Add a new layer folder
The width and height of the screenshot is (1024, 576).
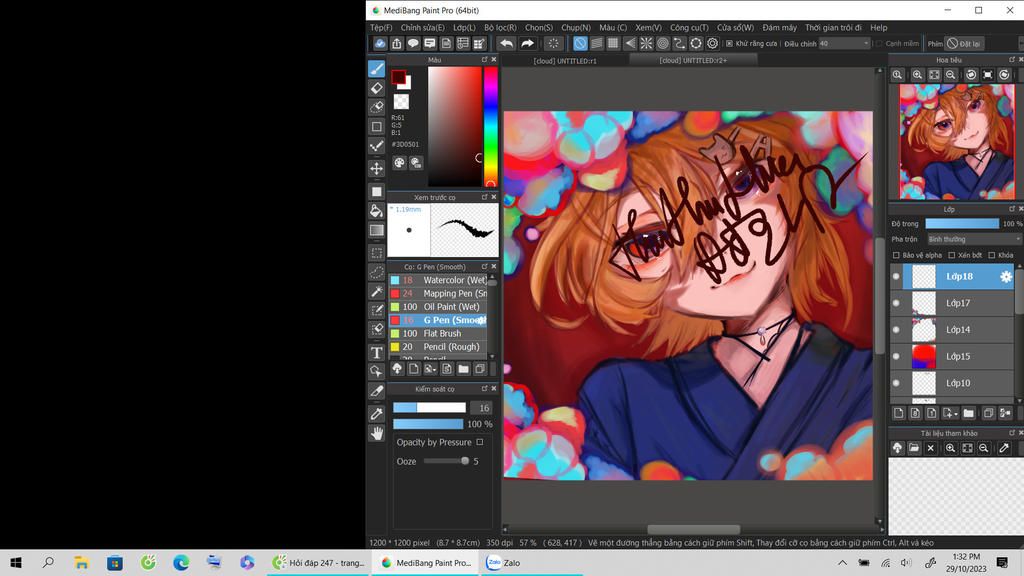click(x=968, y=413)
